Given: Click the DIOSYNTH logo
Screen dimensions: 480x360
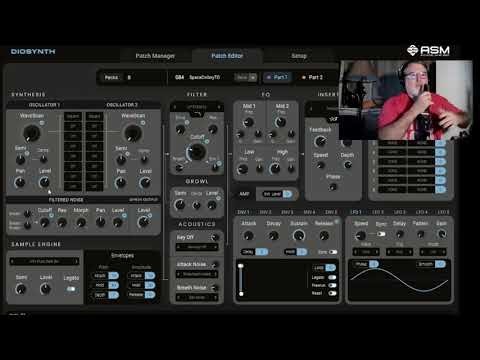Looking at the screenshot, I should [x=33, y=52].
